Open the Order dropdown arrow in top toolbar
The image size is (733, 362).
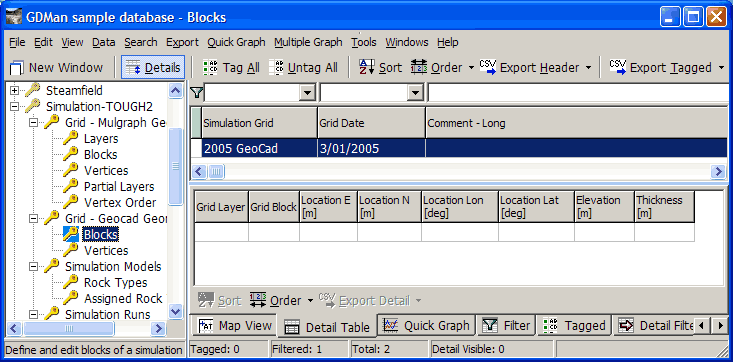click(471, 68)
